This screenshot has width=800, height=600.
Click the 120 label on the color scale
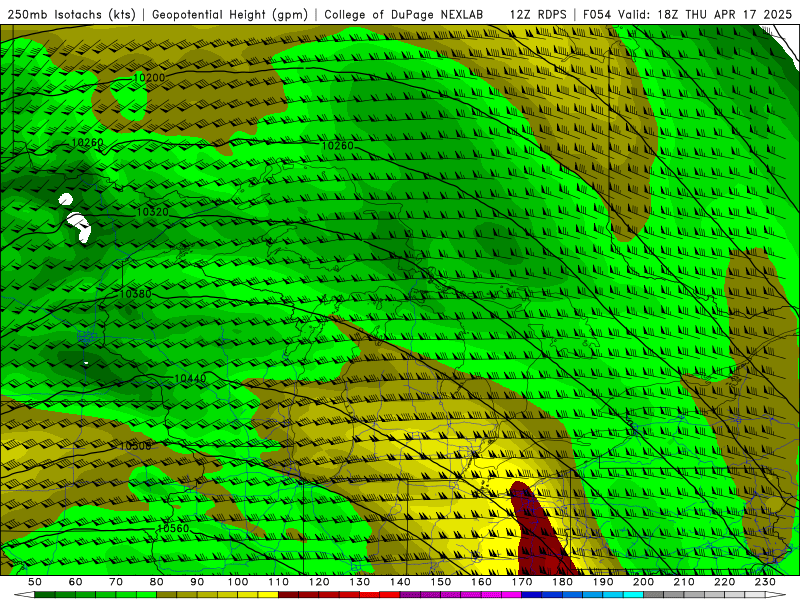coord(319,582)
